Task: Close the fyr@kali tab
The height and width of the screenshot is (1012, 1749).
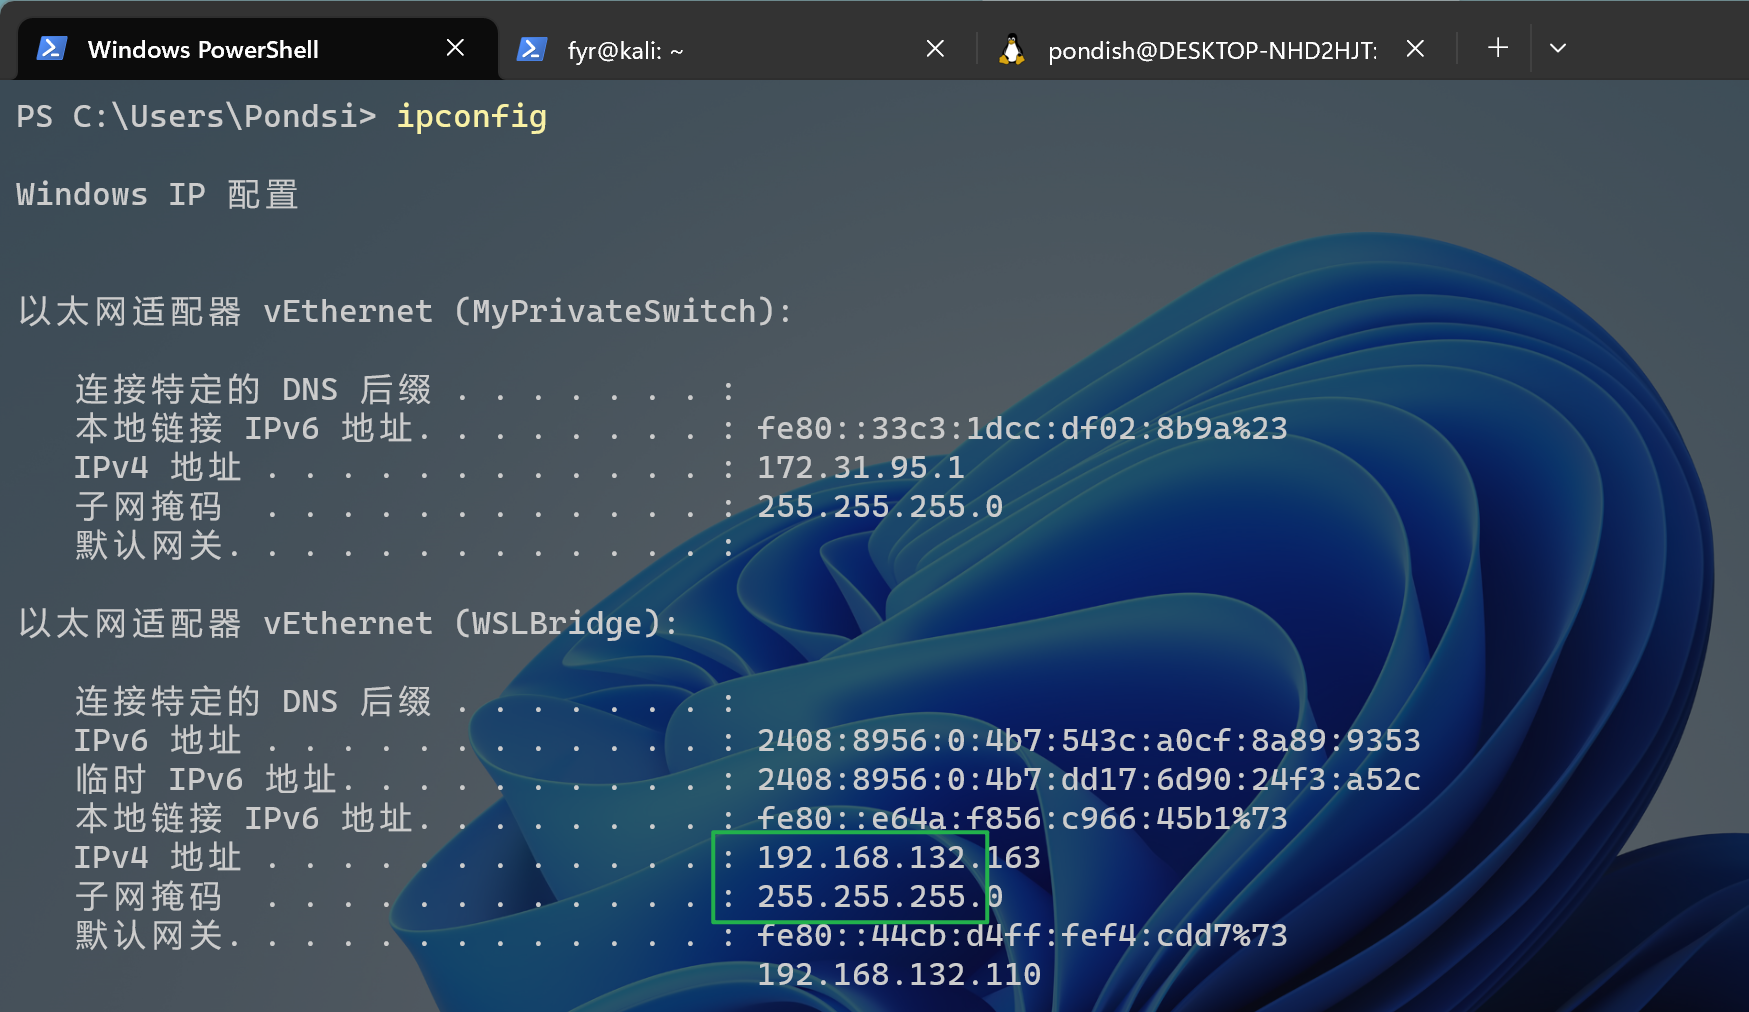Action: pos(935,48)
